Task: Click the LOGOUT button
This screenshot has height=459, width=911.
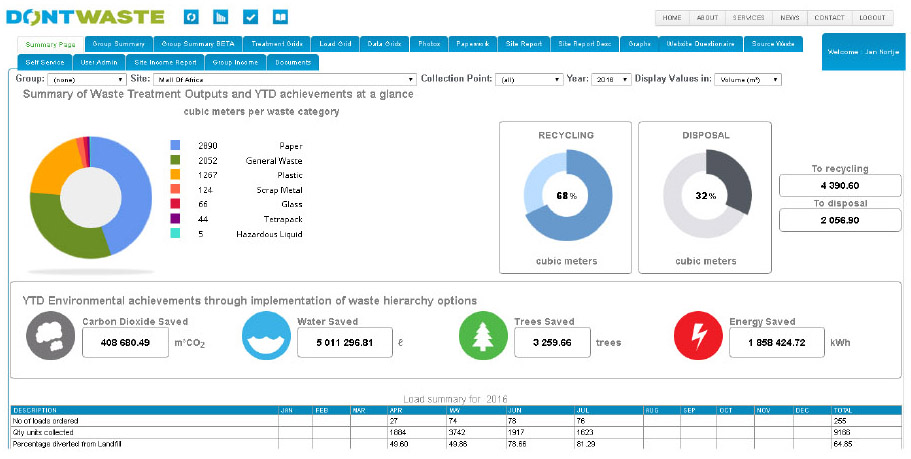Action: (871, 18)
